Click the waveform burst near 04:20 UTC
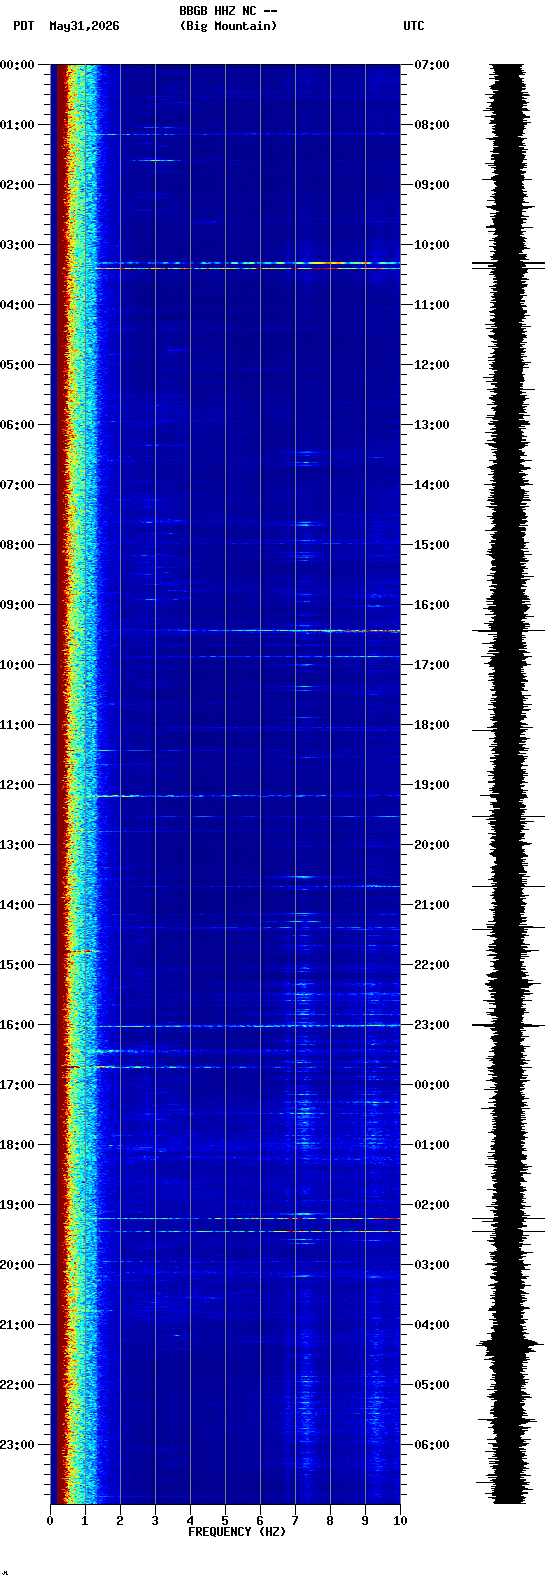Viewport: 552px width, 1584px height. pyautogui.click(x=508, y=1346)
